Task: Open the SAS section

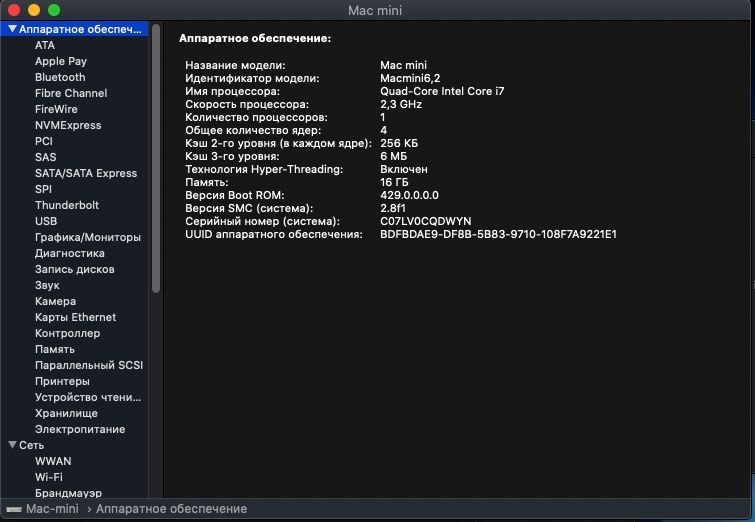Action: coord(46,157)
